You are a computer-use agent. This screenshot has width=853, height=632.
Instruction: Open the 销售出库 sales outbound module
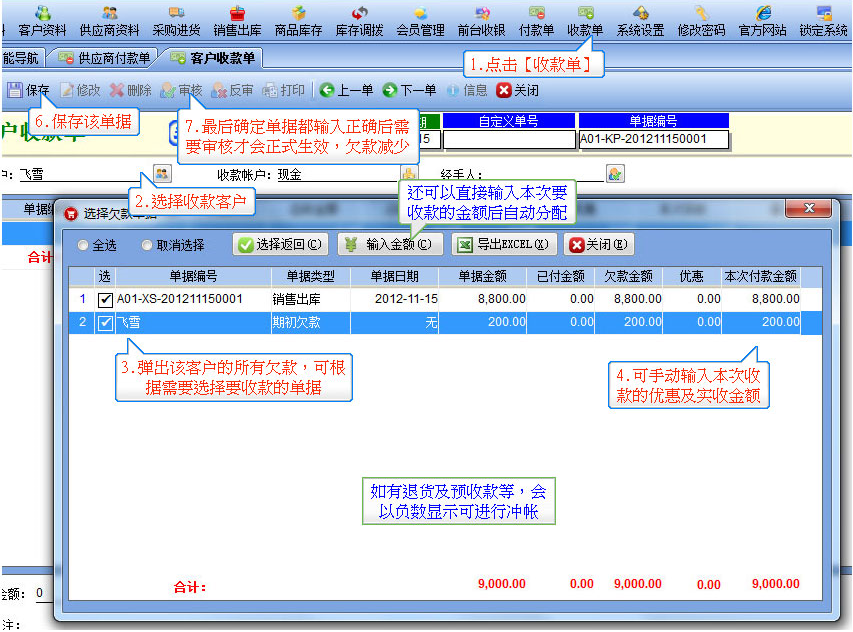[237, 21]
